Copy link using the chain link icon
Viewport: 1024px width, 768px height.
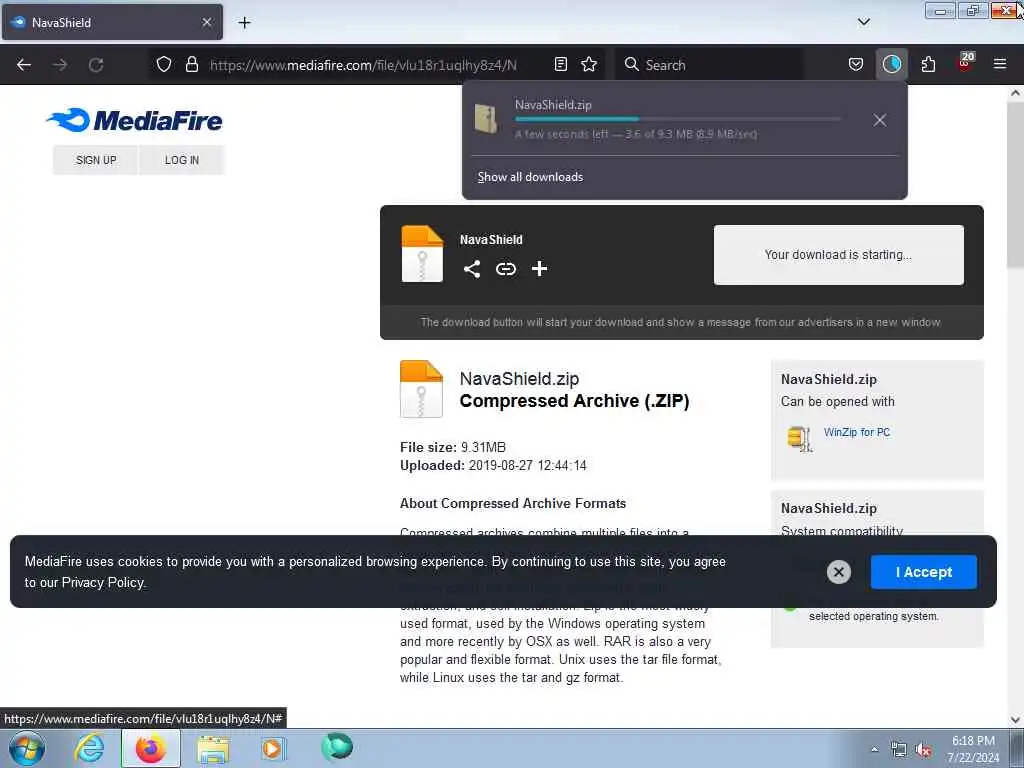(x=505, y=269)
